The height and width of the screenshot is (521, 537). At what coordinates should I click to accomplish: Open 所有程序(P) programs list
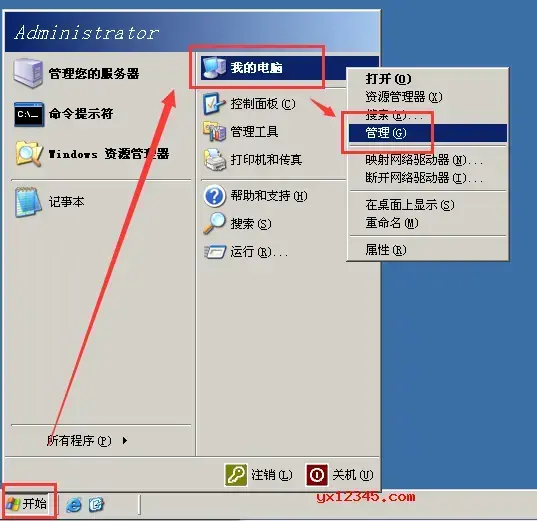click(x=79, y=441)
